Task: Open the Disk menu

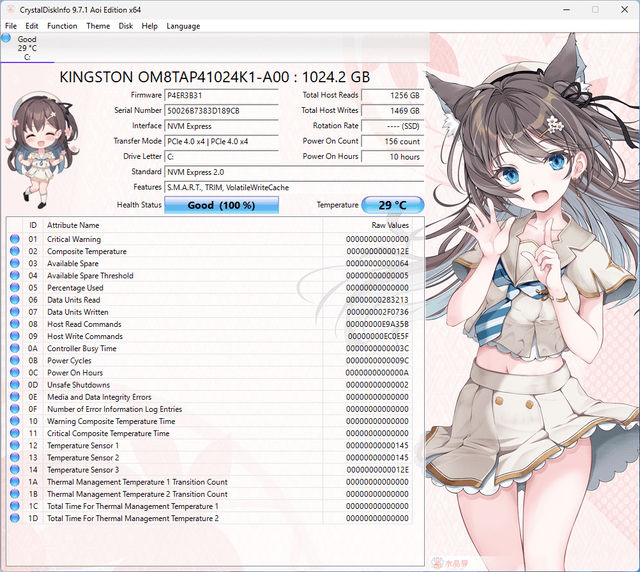Action: [x=126, y=26]
